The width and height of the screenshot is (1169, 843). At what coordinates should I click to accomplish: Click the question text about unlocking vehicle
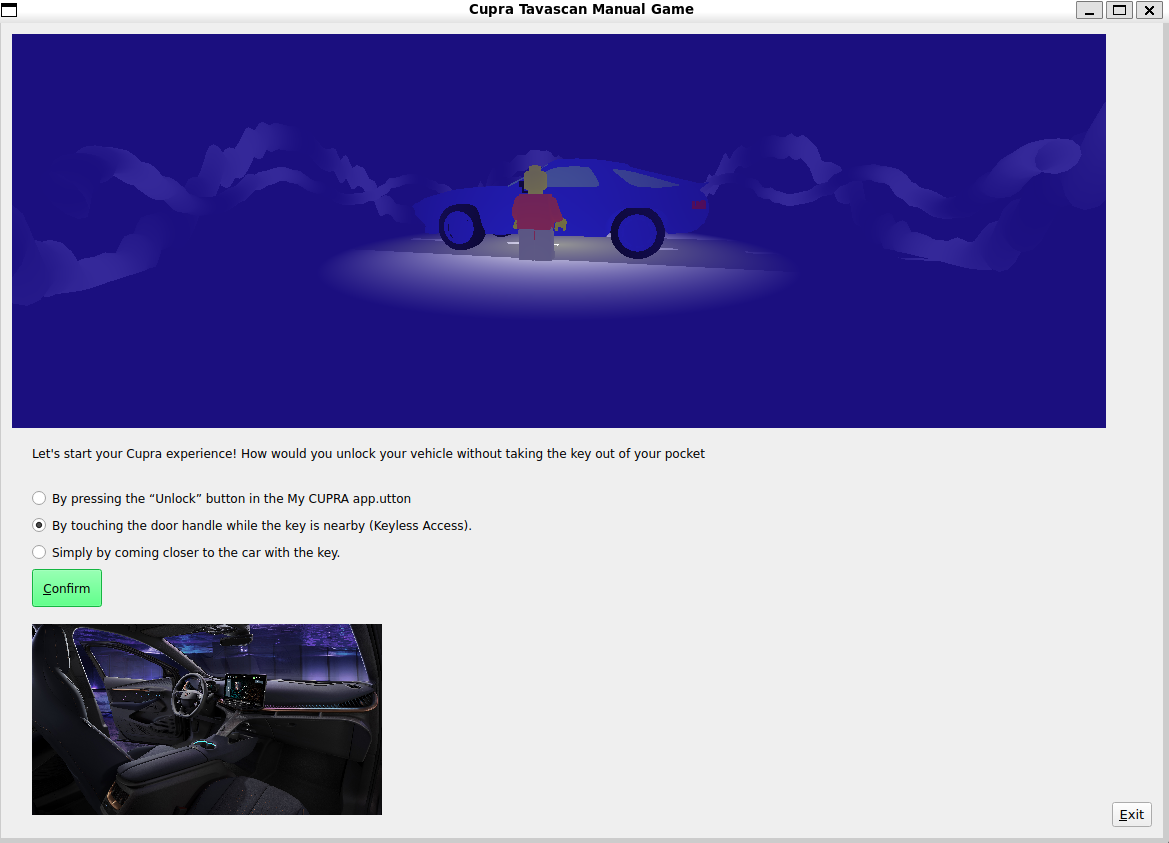click(x=368, y=453)
